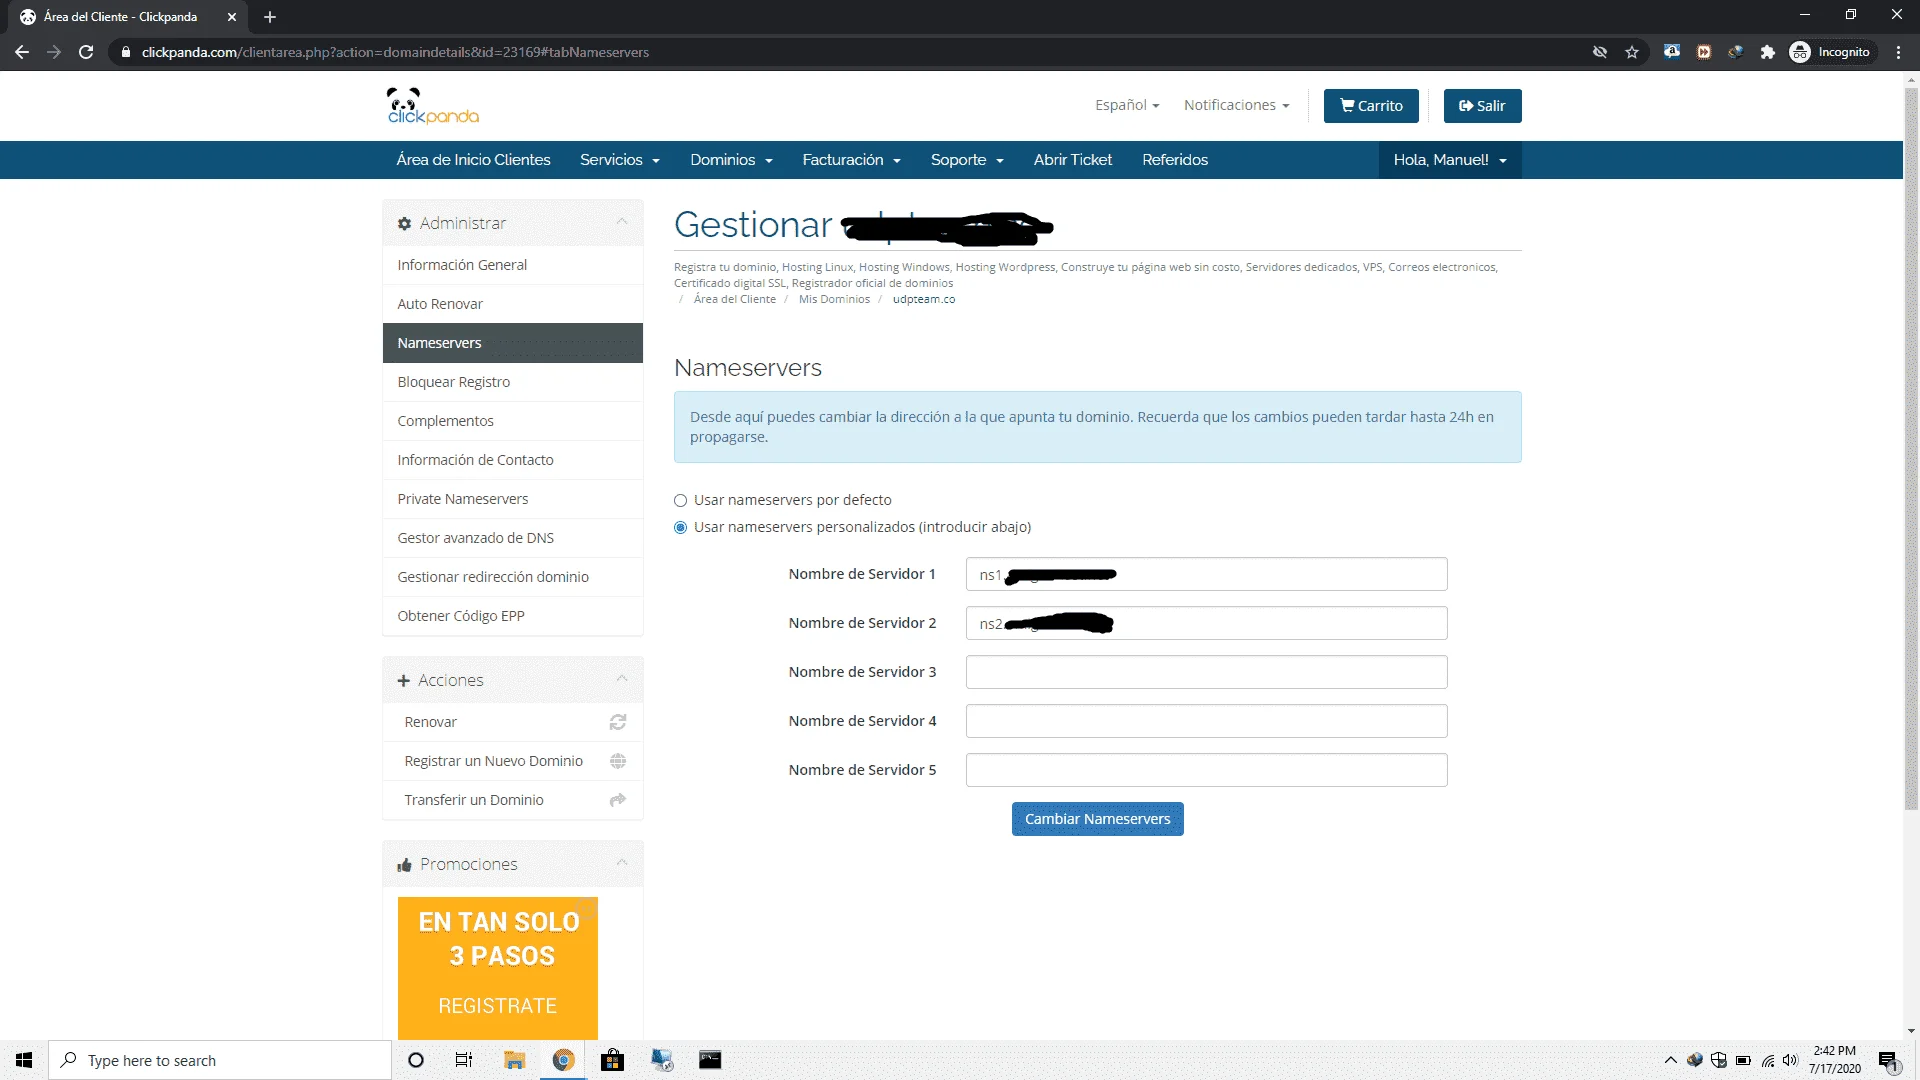Click the Nombre de Servidor 4 field
The width and height of the screenshot is (1920, 1080).
pos(1206,721)
